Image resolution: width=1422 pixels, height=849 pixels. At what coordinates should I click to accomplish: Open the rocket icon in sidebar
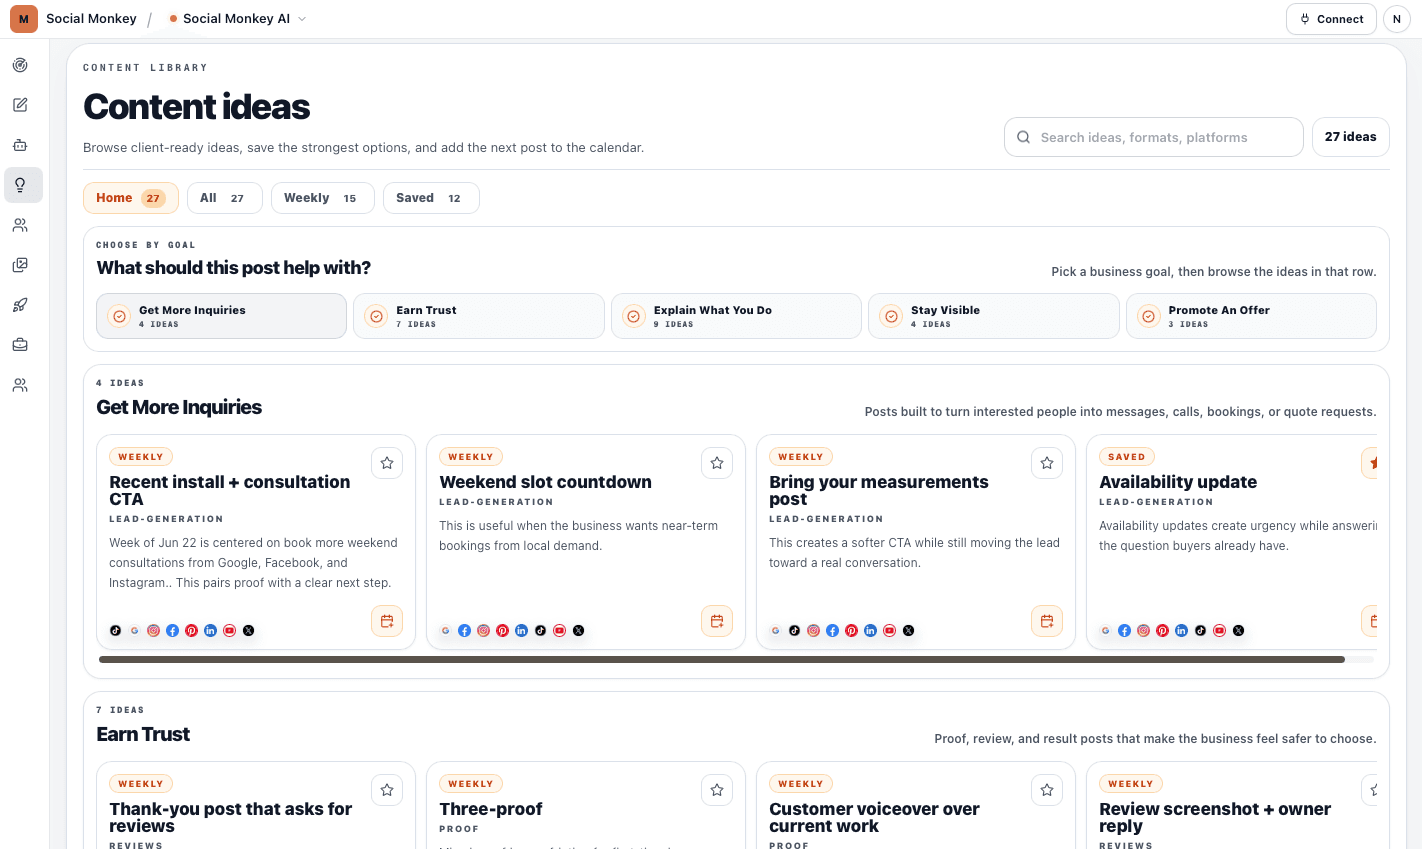pyautogui.click(x=20, y=305)
